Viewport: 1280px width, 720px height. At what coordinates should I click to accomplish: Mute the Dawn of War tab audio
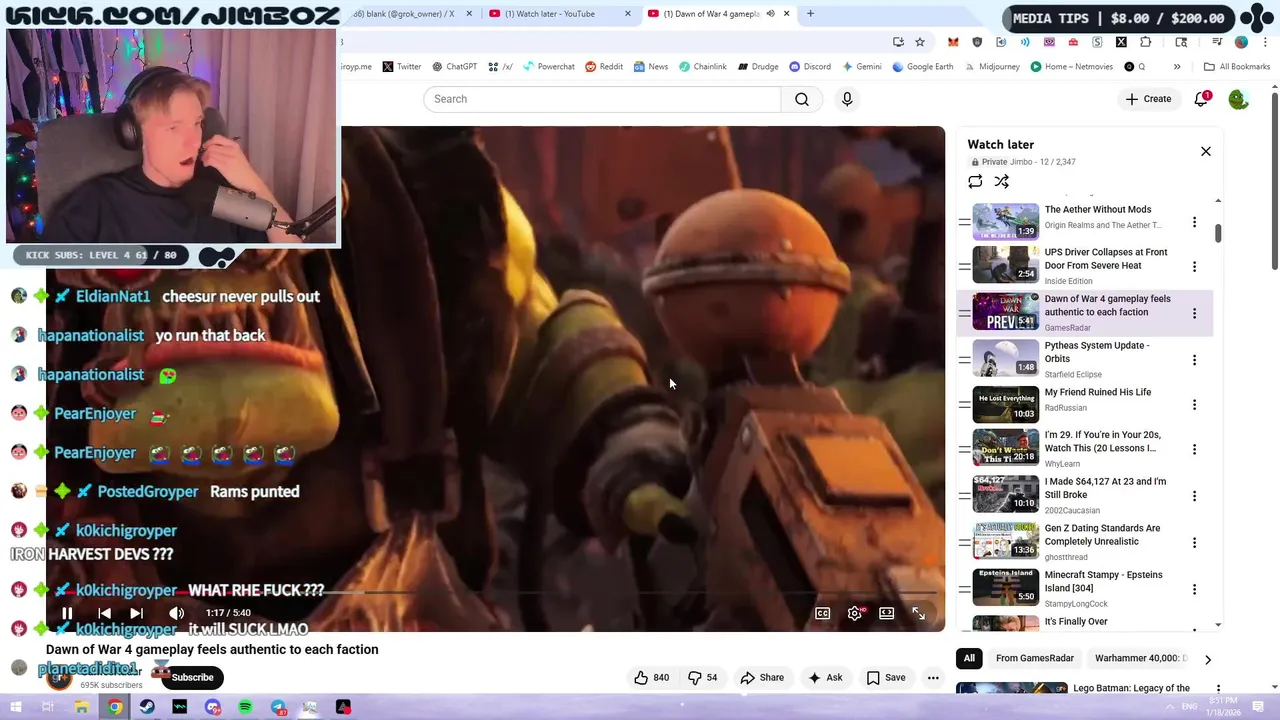pos(770,14)
